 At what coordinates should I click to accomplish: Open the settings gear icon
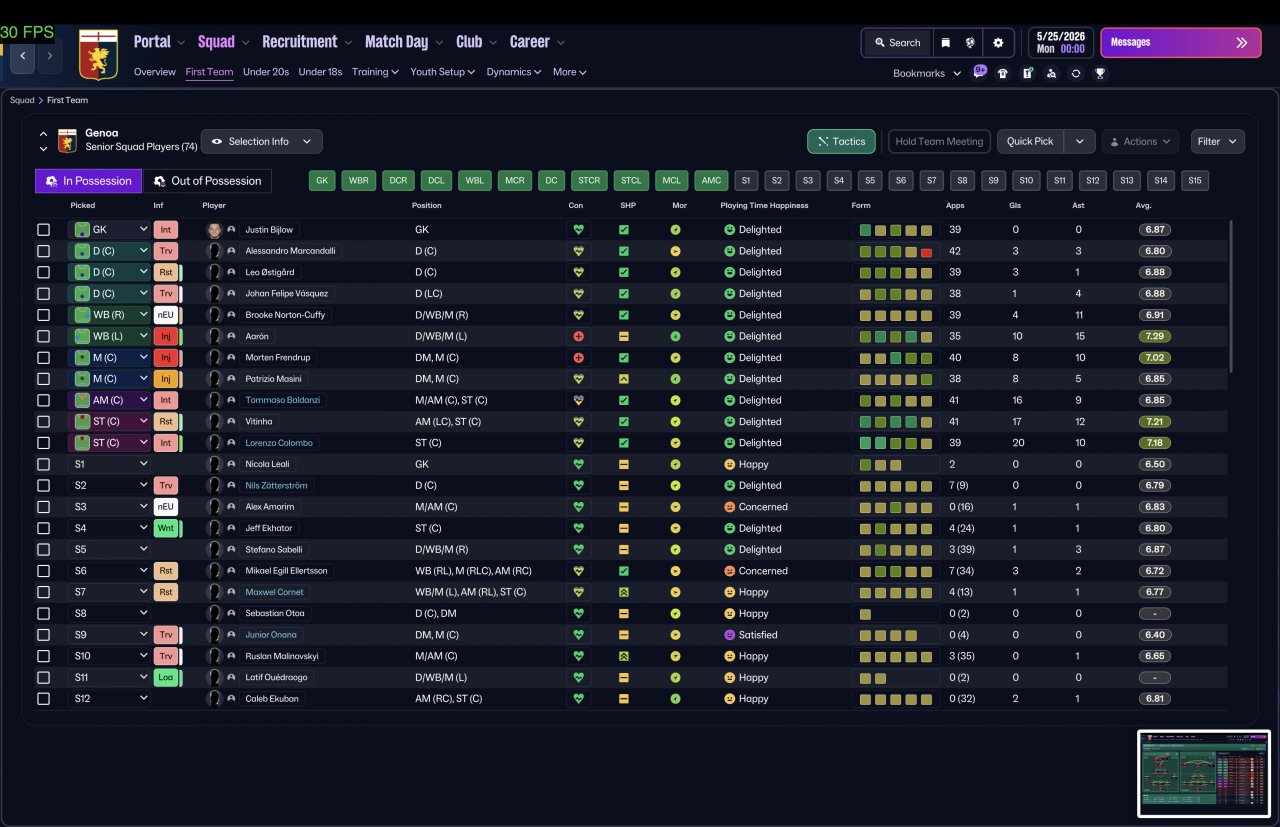coord(998,43)
